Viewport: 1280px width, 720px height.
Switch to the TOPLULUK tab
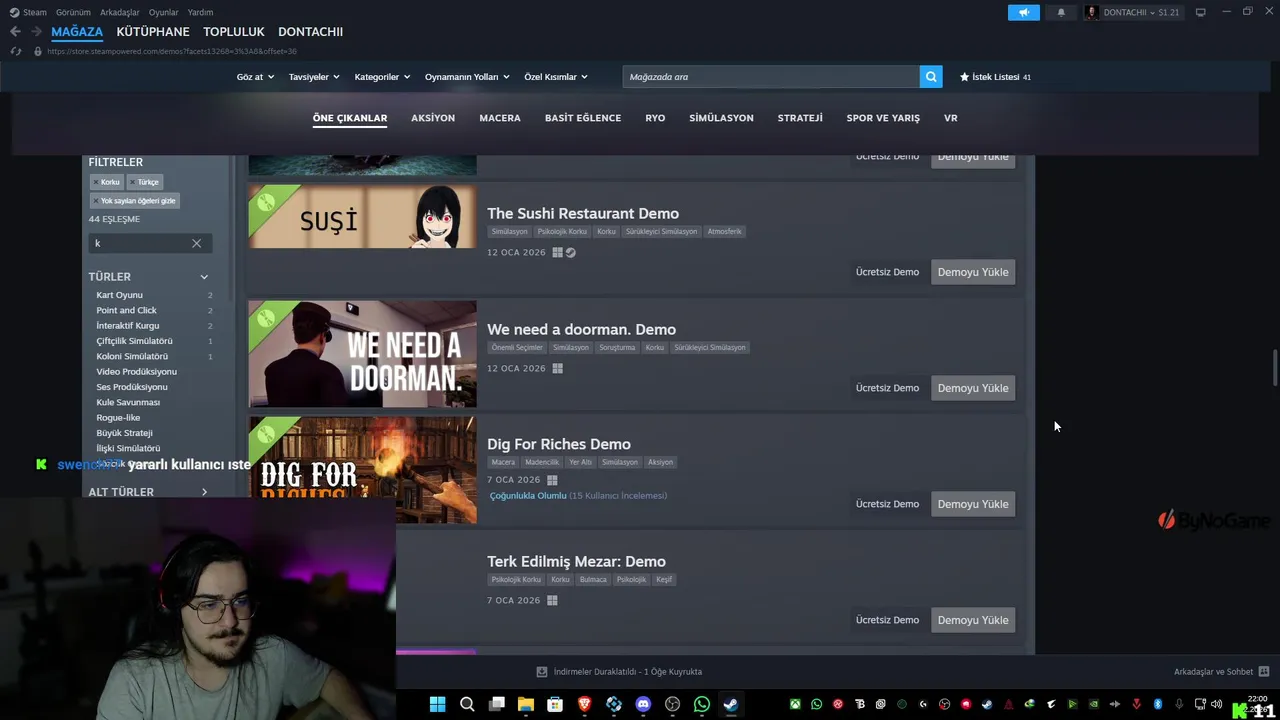[x=234, y=32]
